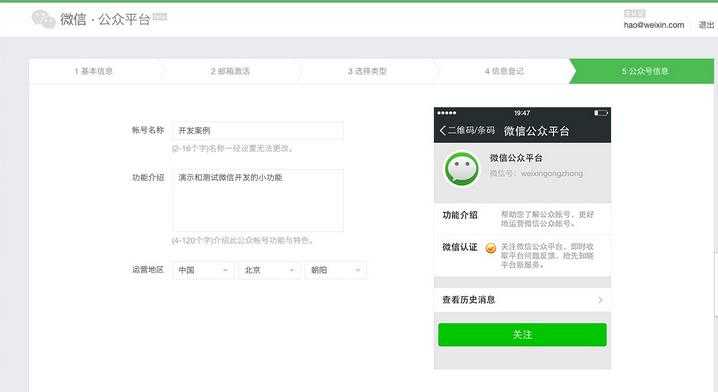This screenshot has height=392, width=718.
Task: Focus the 功能介绍 text area
Action: (x=258, y=200)
